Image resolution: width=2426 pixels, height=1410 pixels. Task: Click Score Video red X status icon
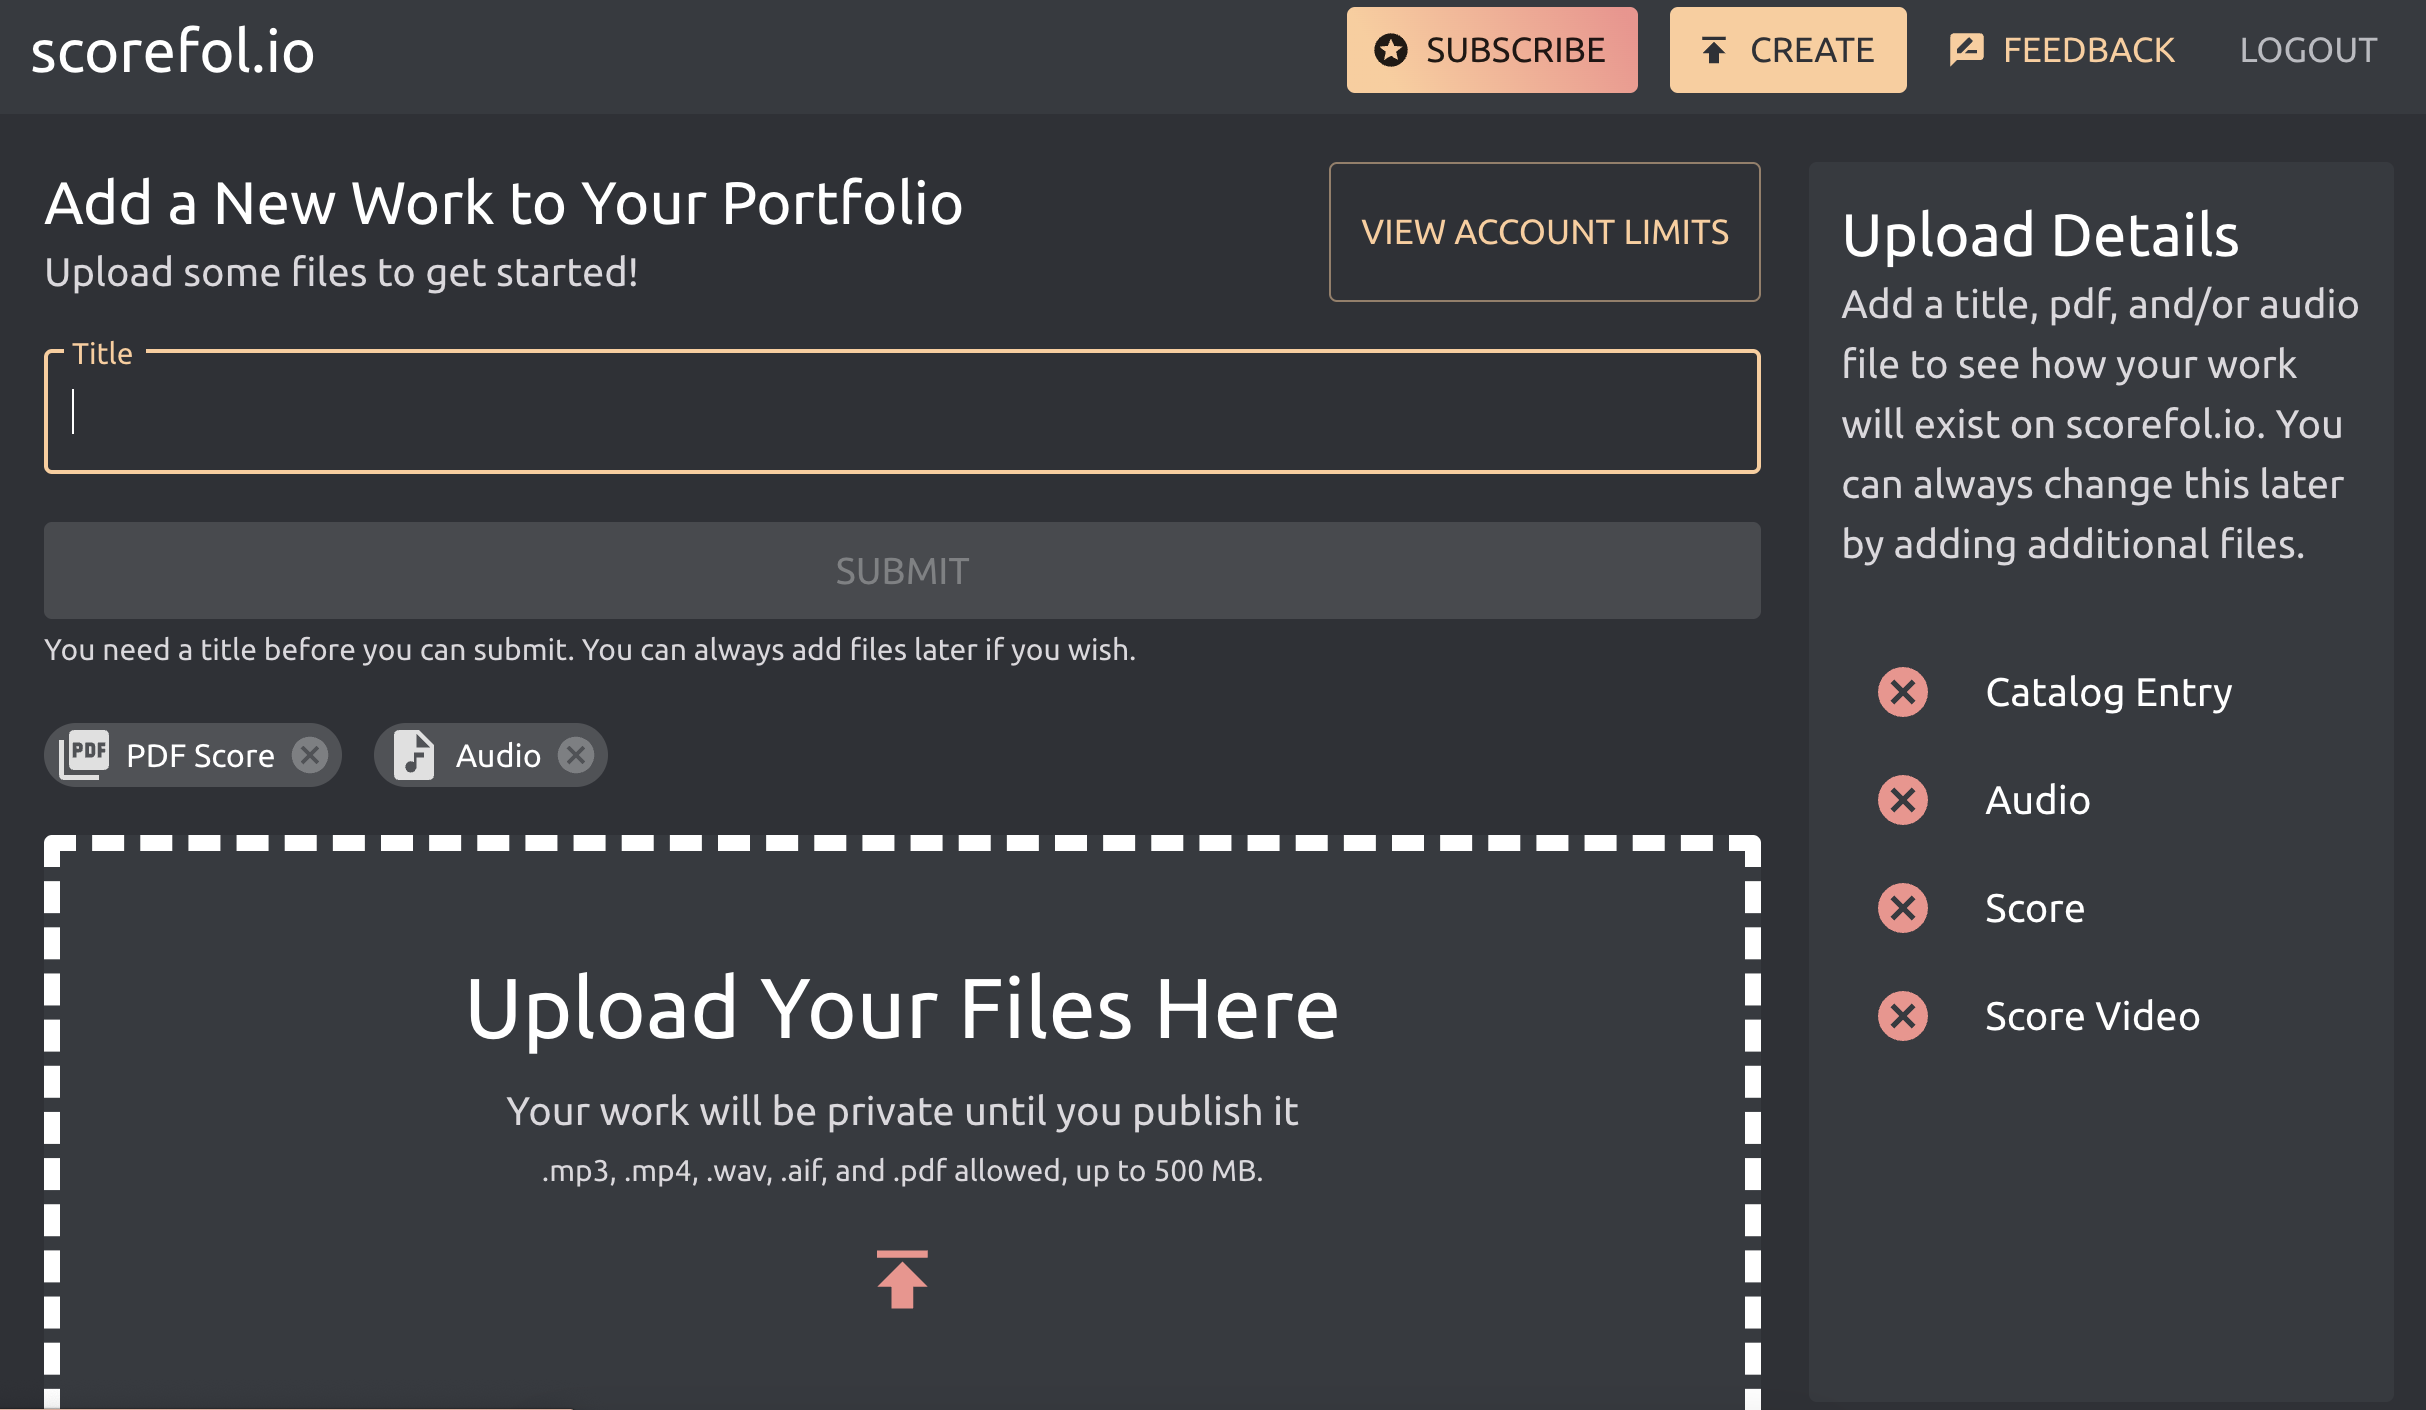pyautogui.click(x=1902, y=1016)
